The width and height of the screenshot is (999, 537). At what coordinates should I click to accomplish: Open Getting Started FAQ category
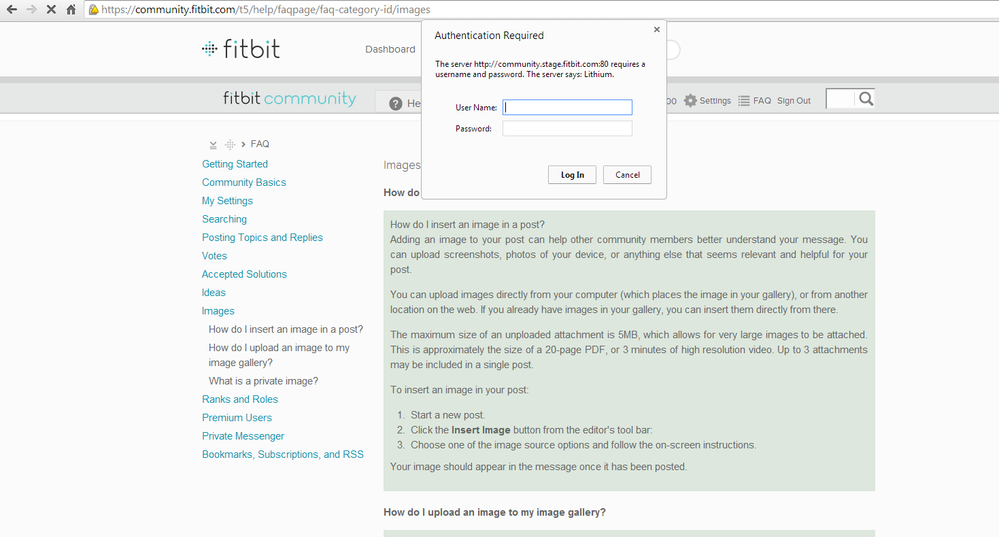coord(235,164)
